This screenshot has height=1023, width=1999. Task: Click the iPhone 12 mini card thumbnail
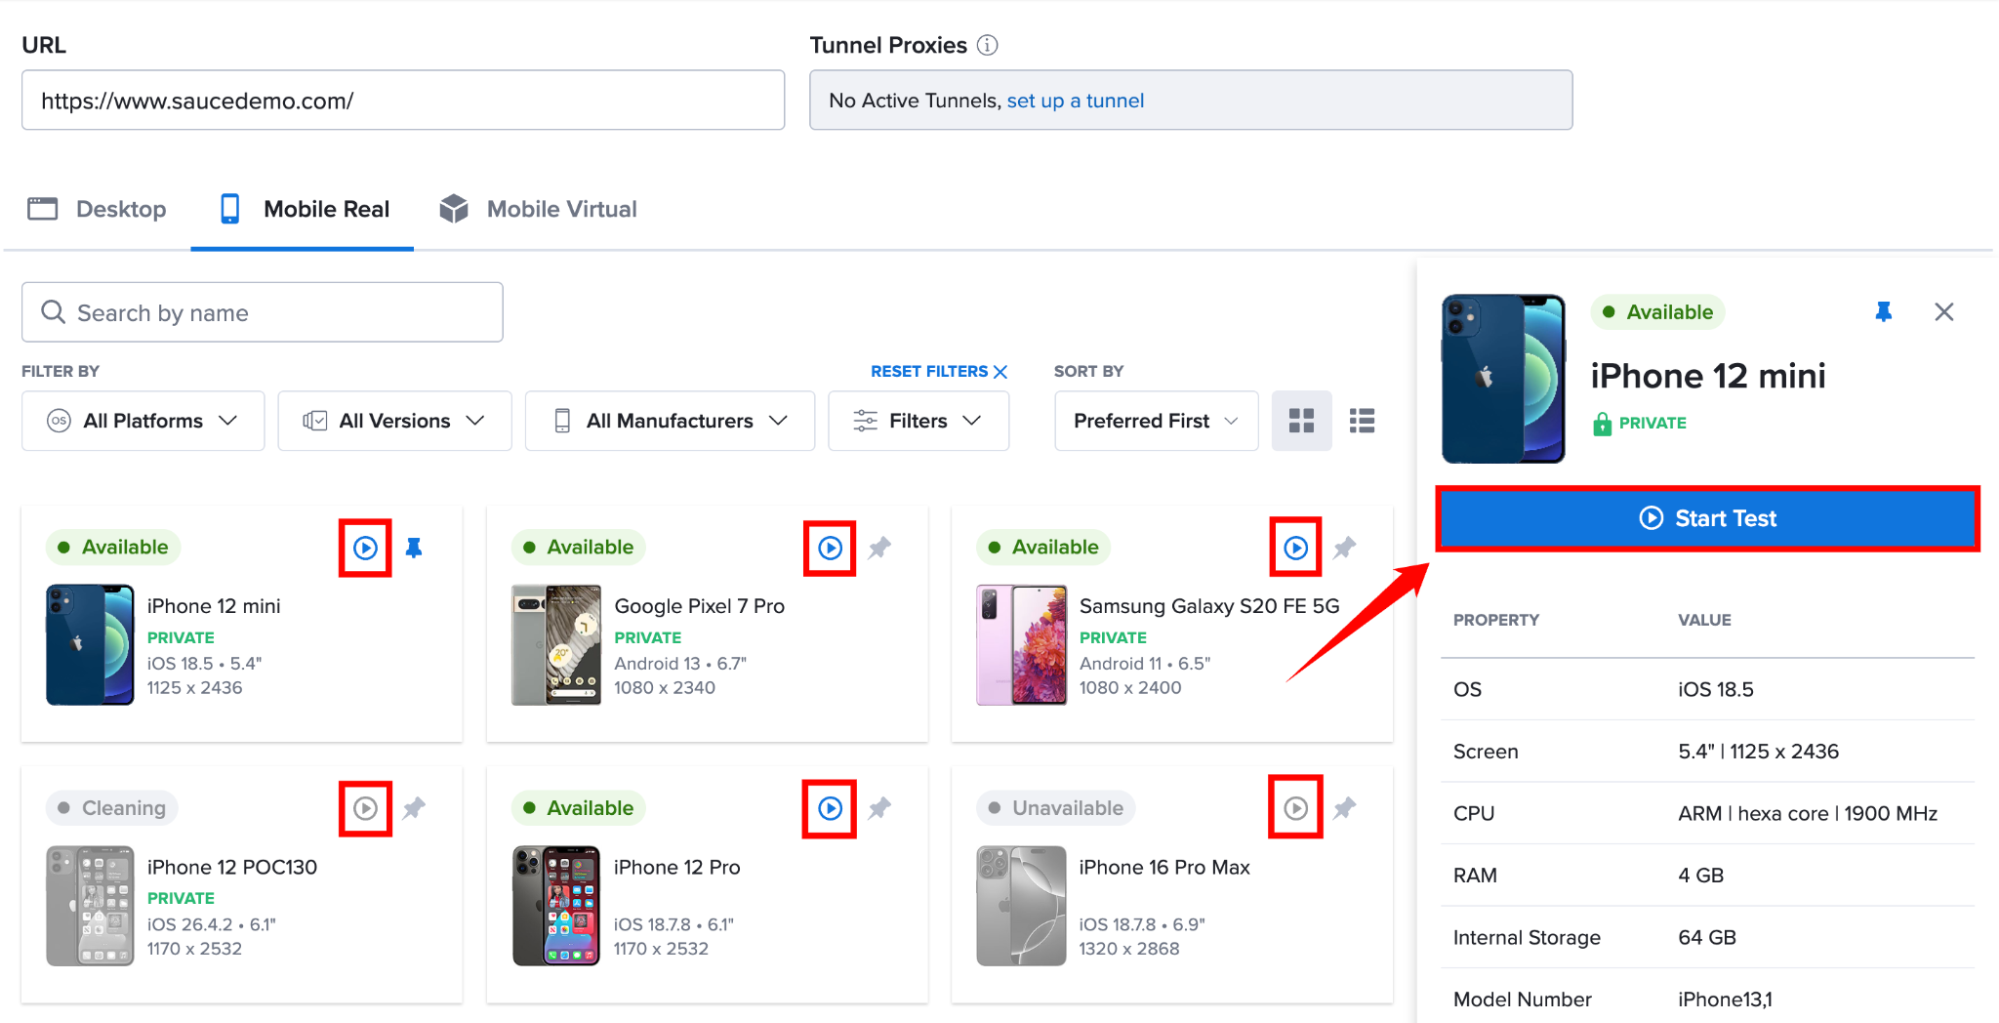(x=90, y=645)
